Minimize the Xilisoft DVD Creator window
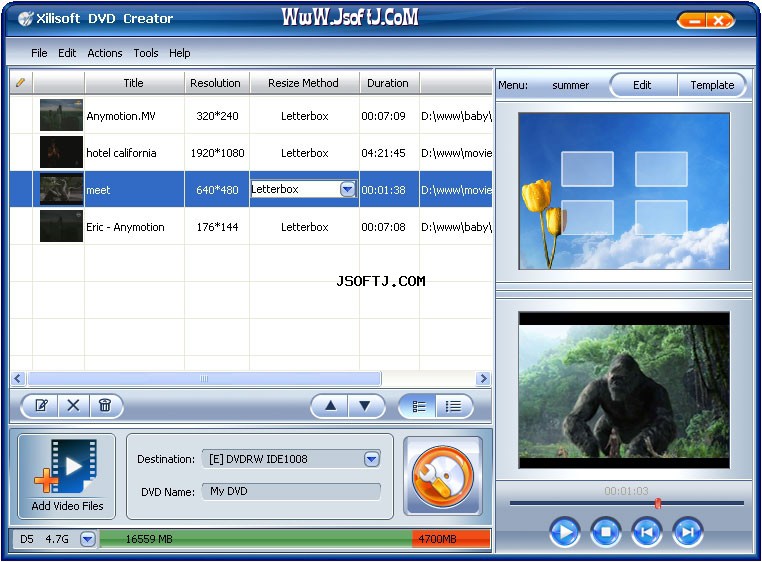This screenshot has width=762, height=562. coord(694,20)
